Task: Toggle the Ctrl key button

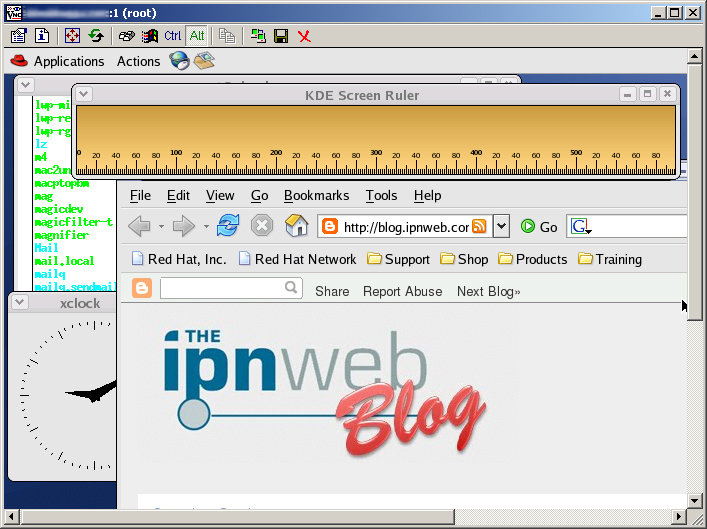Action: click(x=172, y=36)
